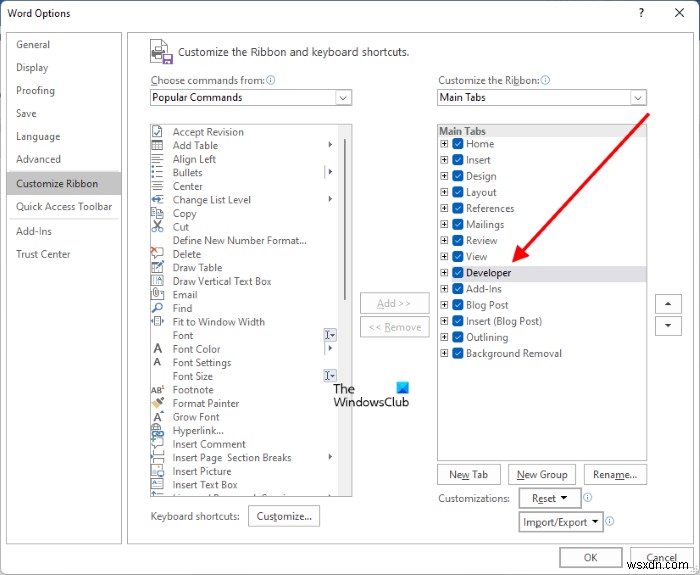
Task: Click the Word Options help question mark
Action: [641, 13]
